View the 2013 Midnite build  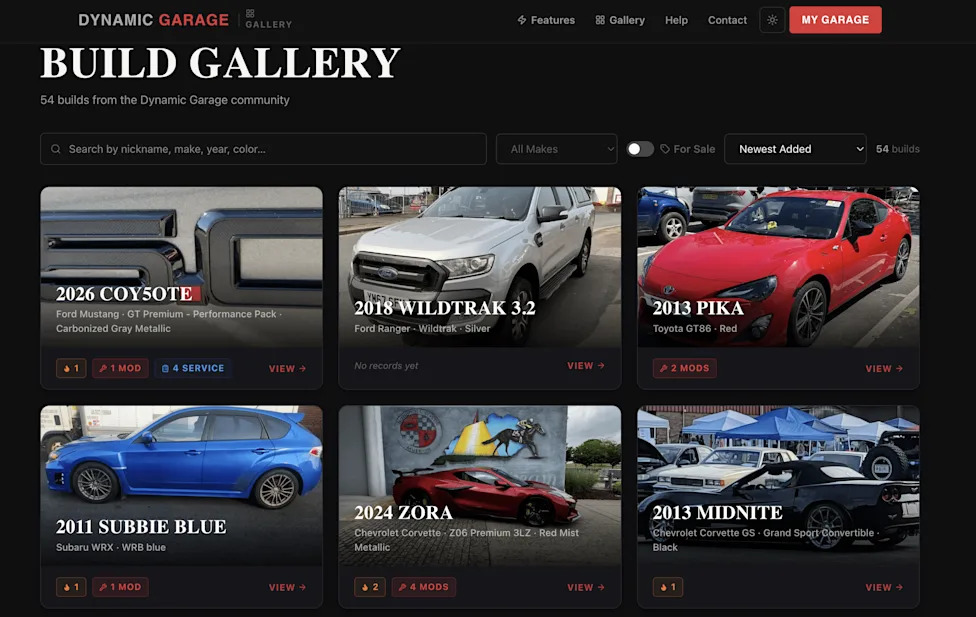coord(884,587)
